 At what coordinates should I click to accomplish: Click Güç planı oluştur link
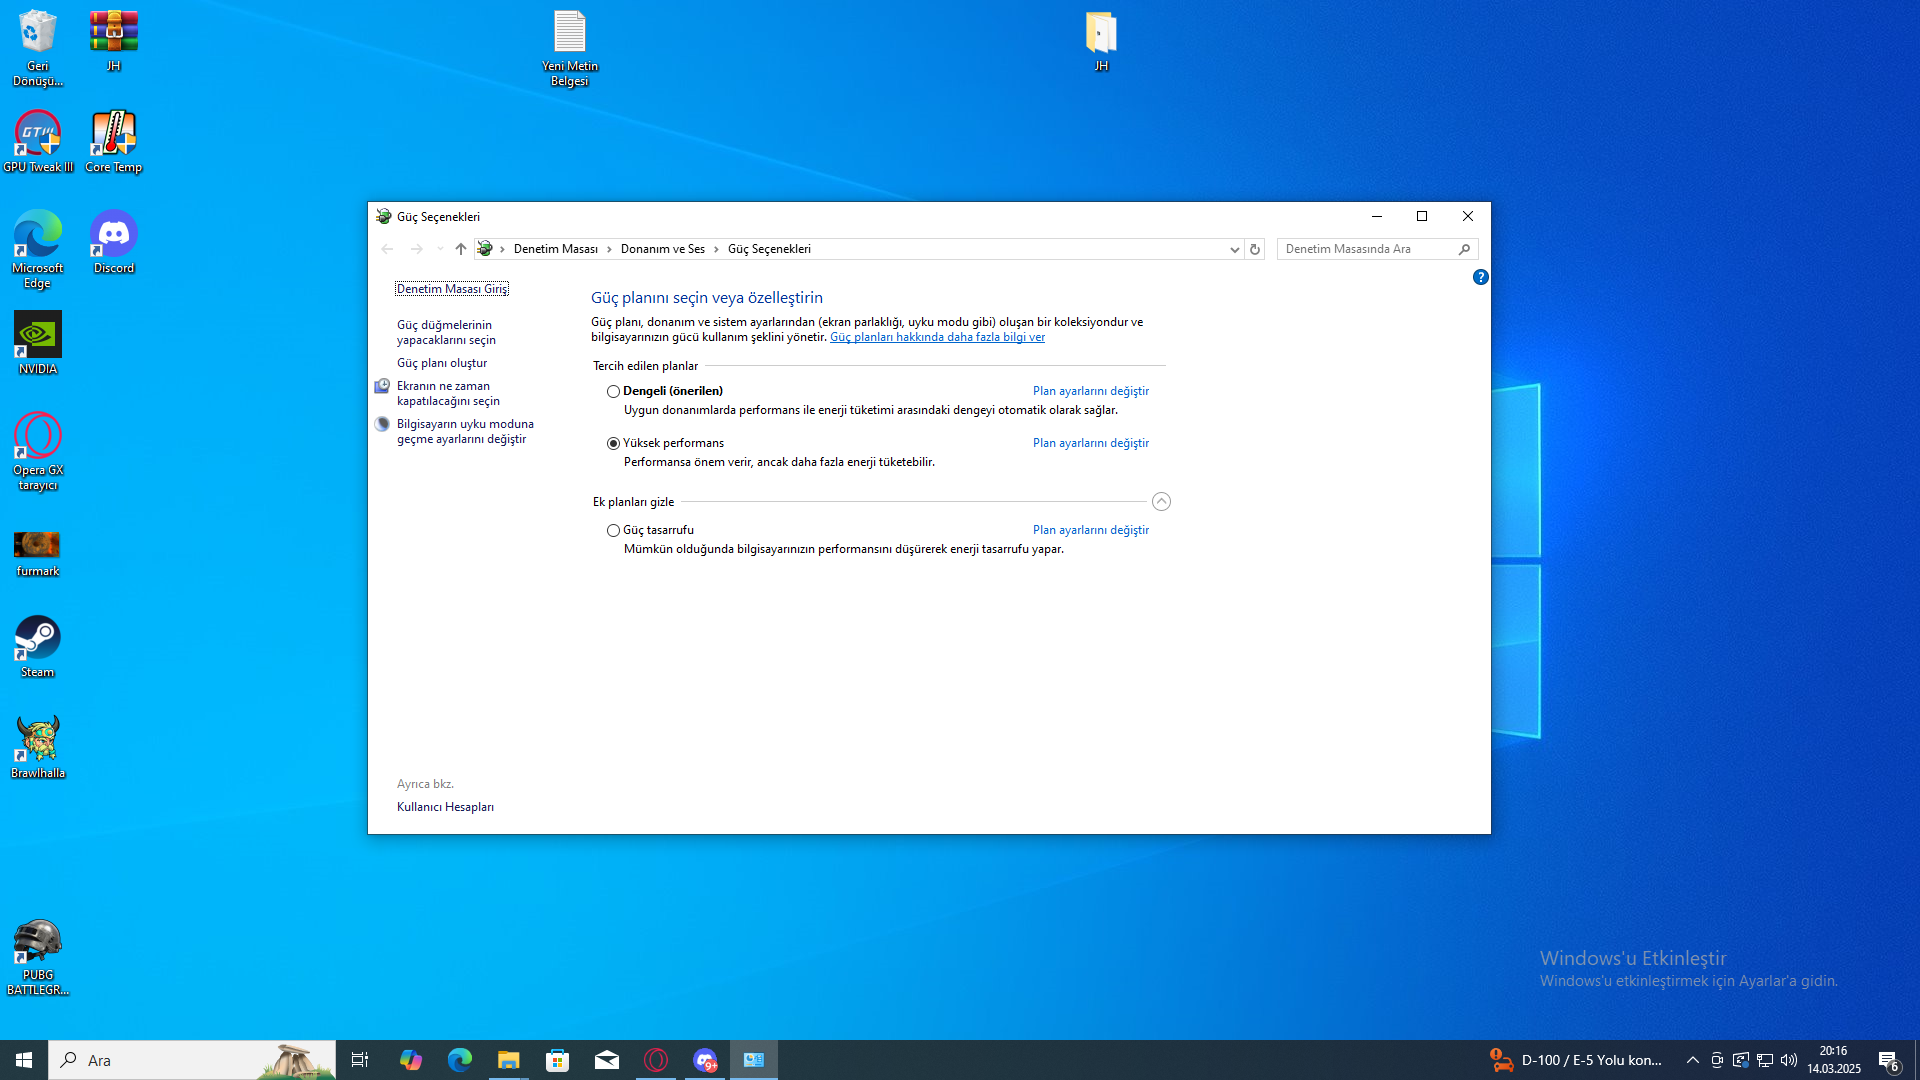(442, 363)
